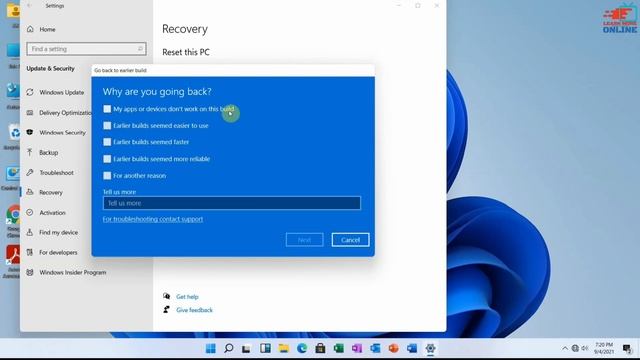This screenshot has width=640, height=360.
Task: Select Troubleshoot in the sidebar
Action: click(x=56, y=173)
